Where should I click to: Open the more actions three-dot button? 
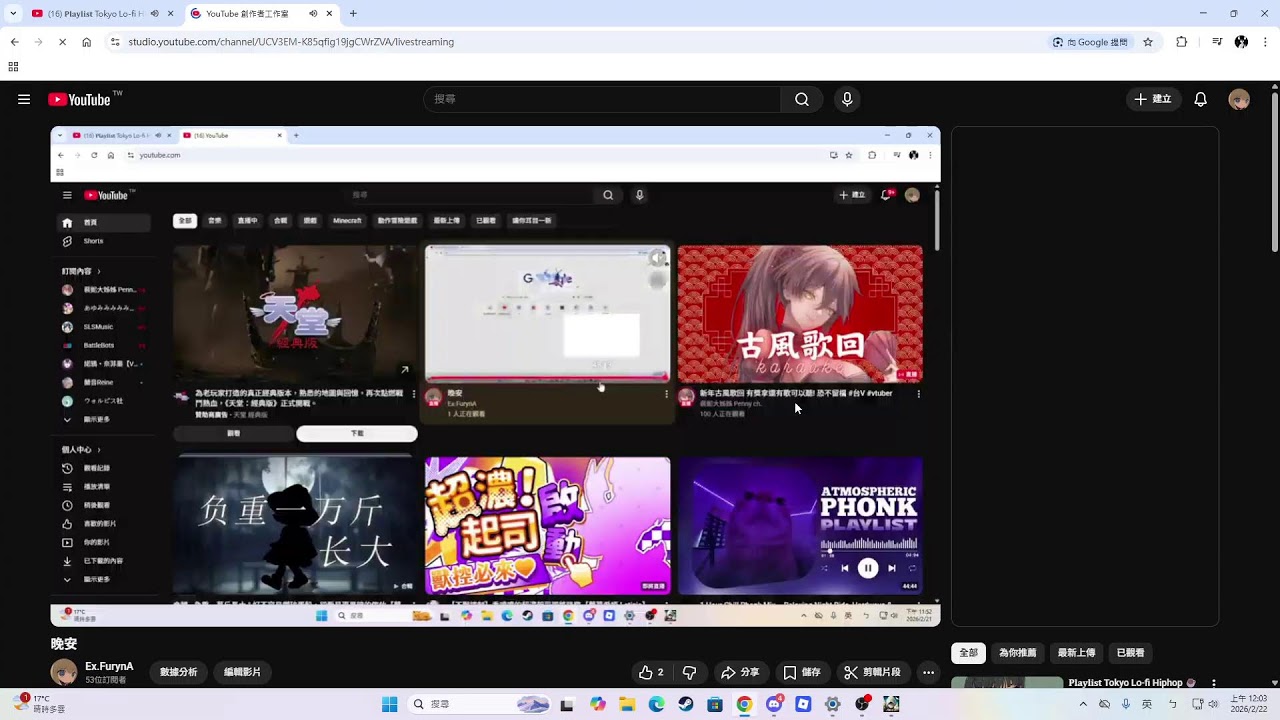pos(928,672)
